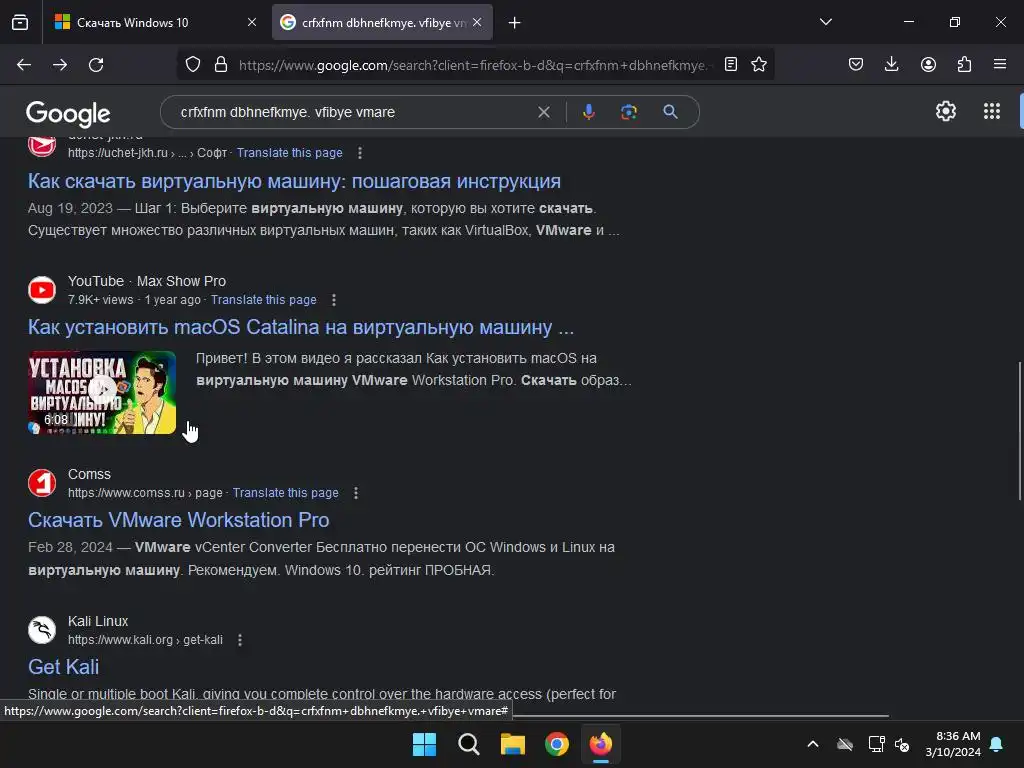
Task: Open the Windows Start menu
Action: click(424, 744)
